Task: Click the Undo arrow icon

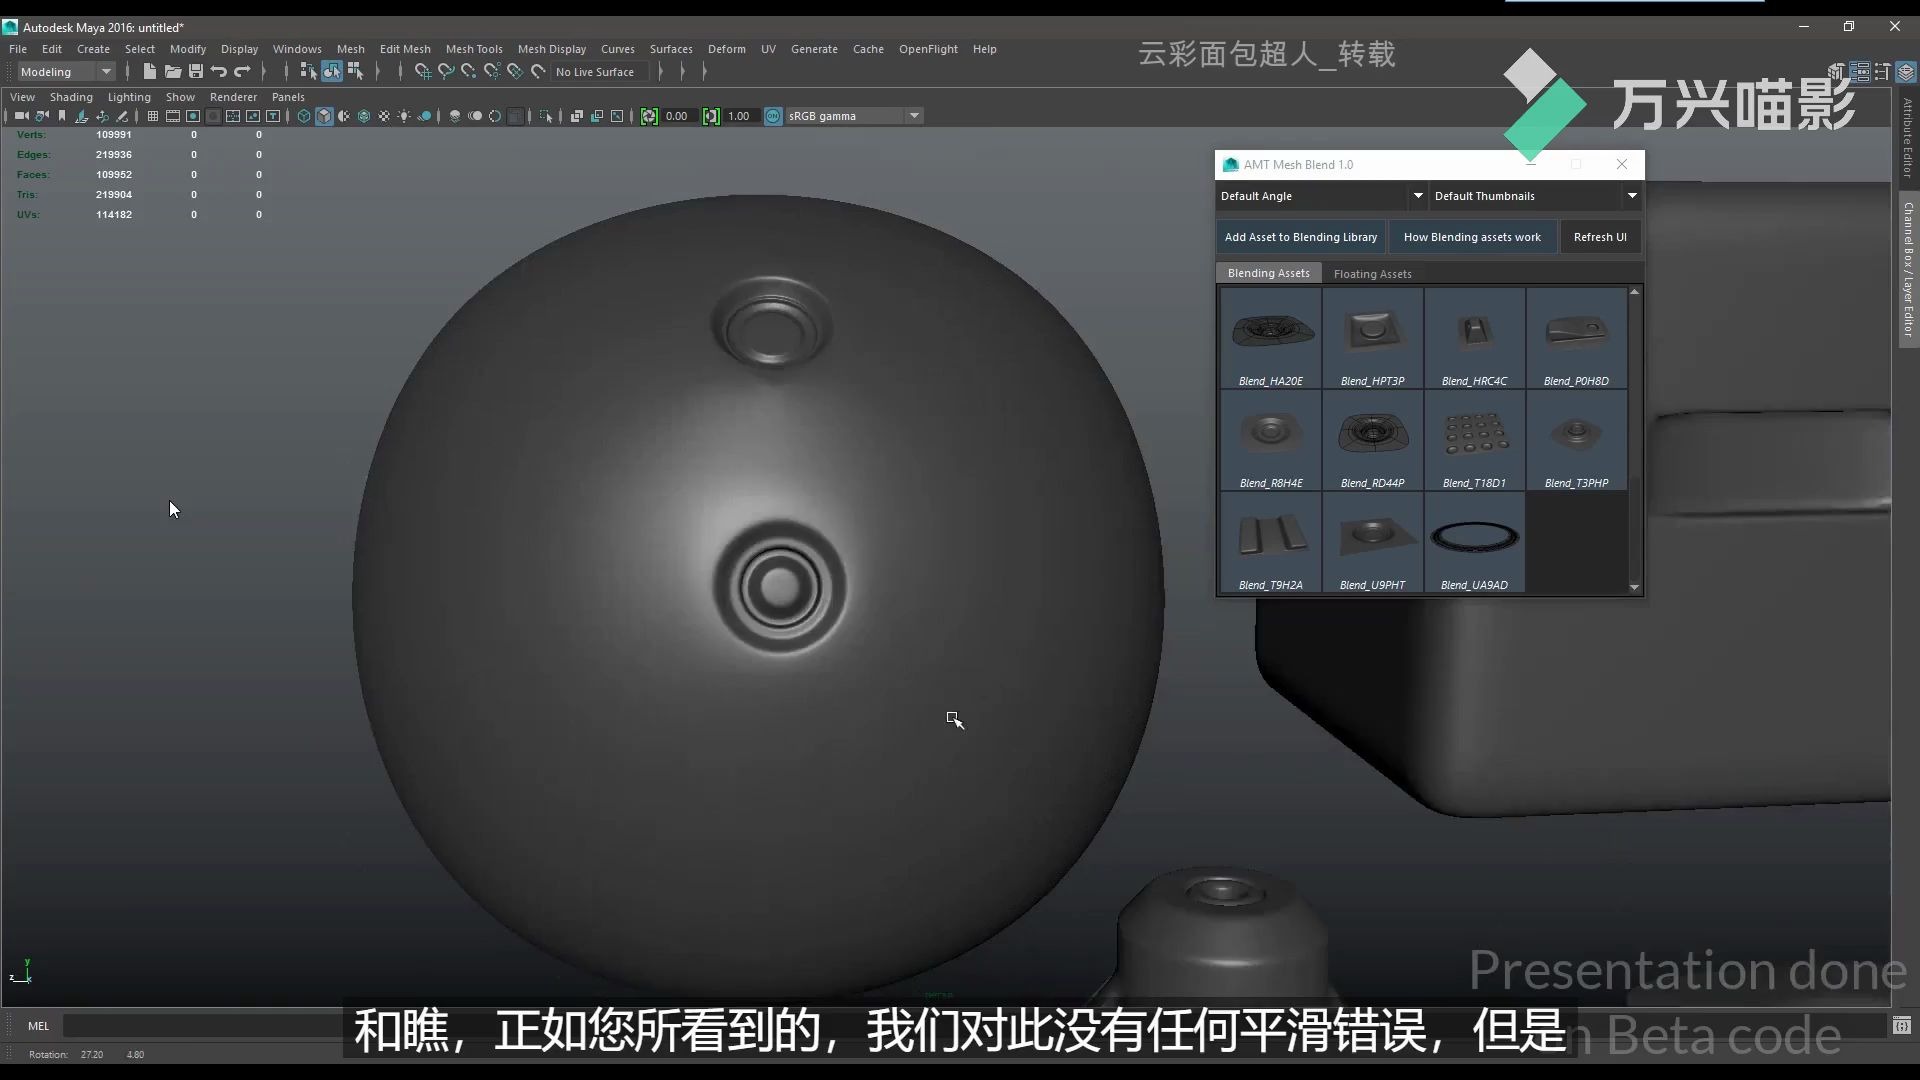Action: tap(219, 71)
